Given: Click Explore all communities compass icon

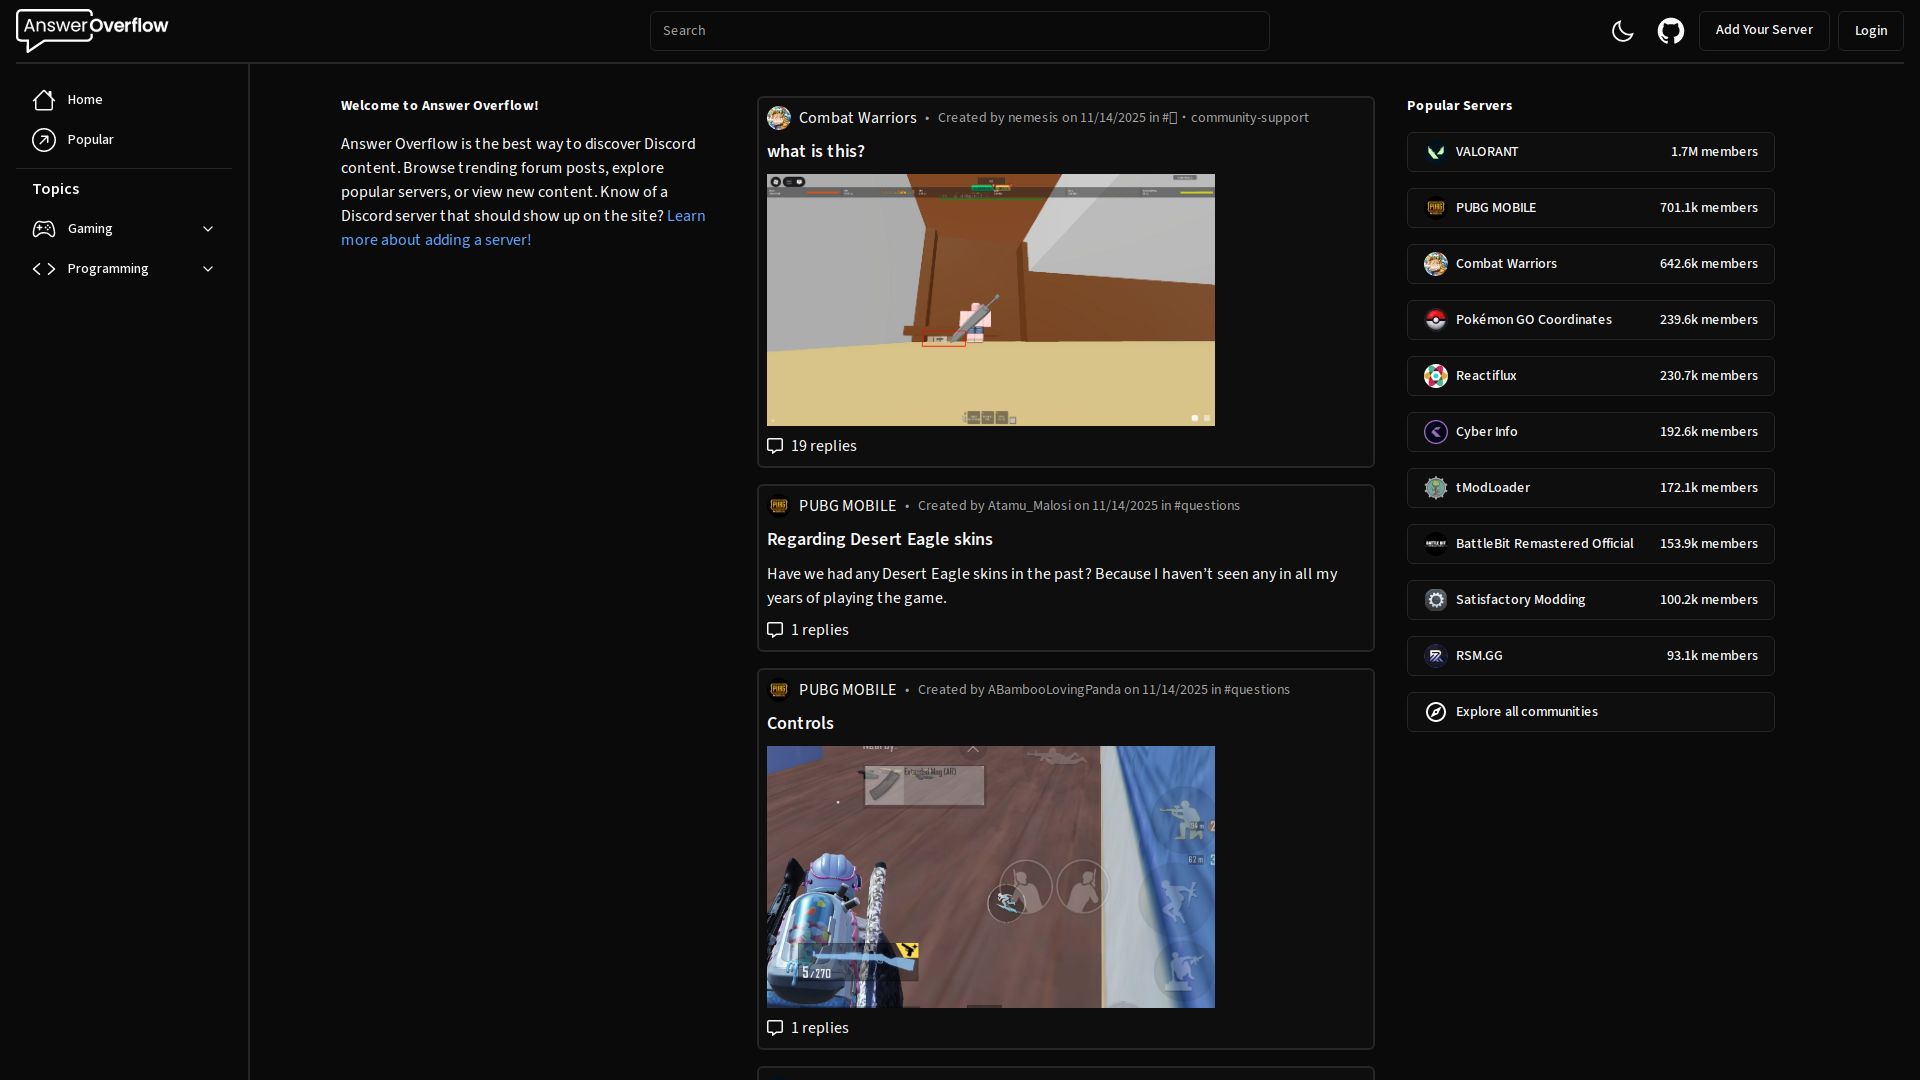Looking at the screenshot, I should click(1436, 712).
